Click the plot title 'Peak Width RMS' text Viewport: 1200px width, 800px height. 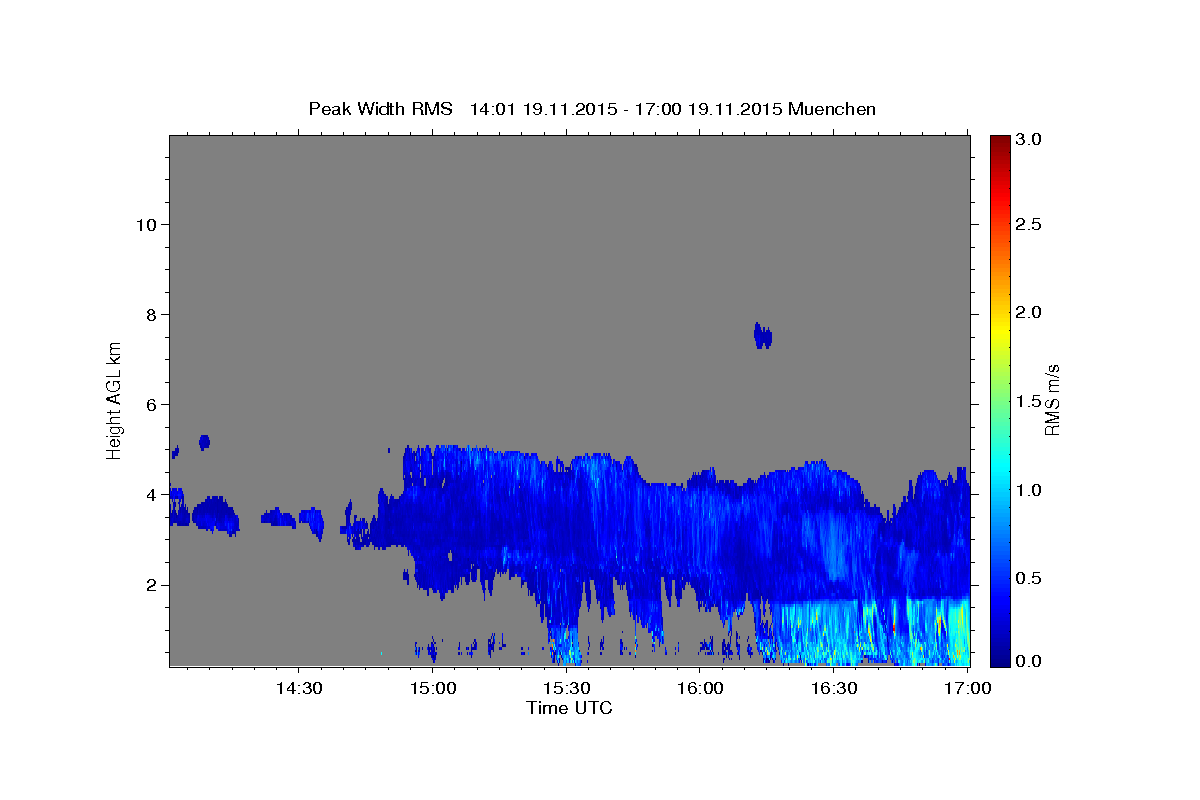click(380, 109)
